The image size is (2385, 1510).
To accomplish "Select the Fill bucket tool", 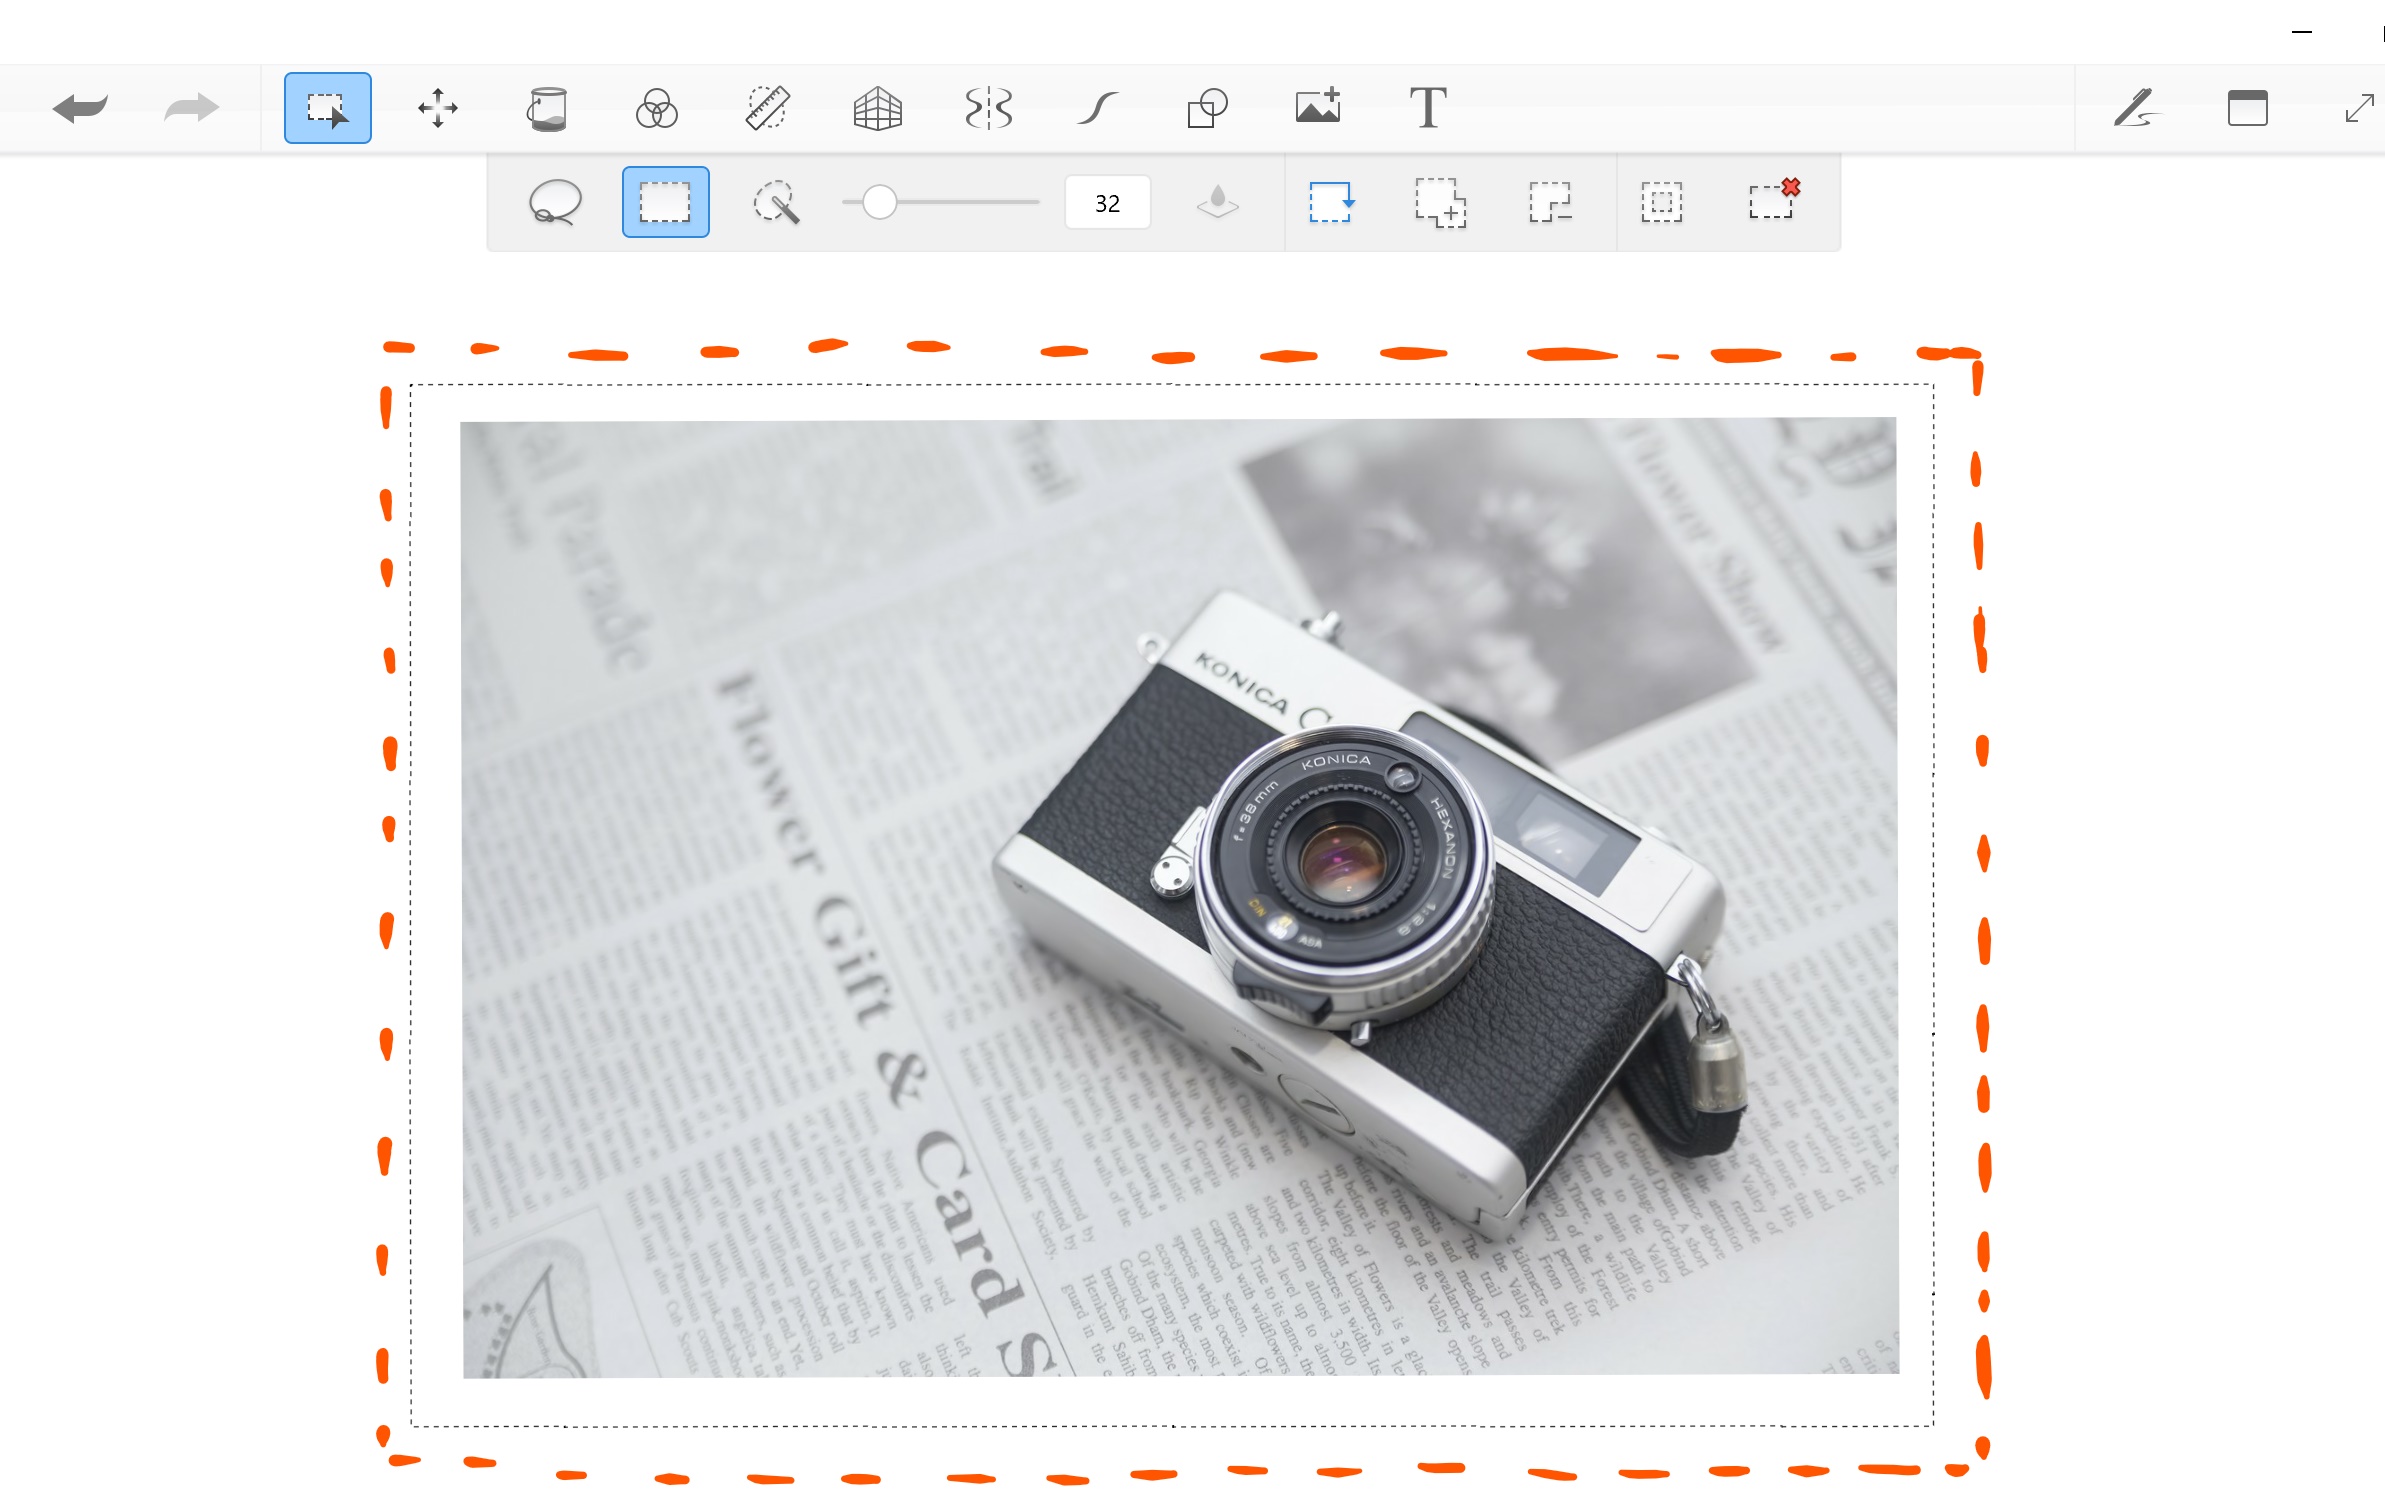I will point(547,108).
